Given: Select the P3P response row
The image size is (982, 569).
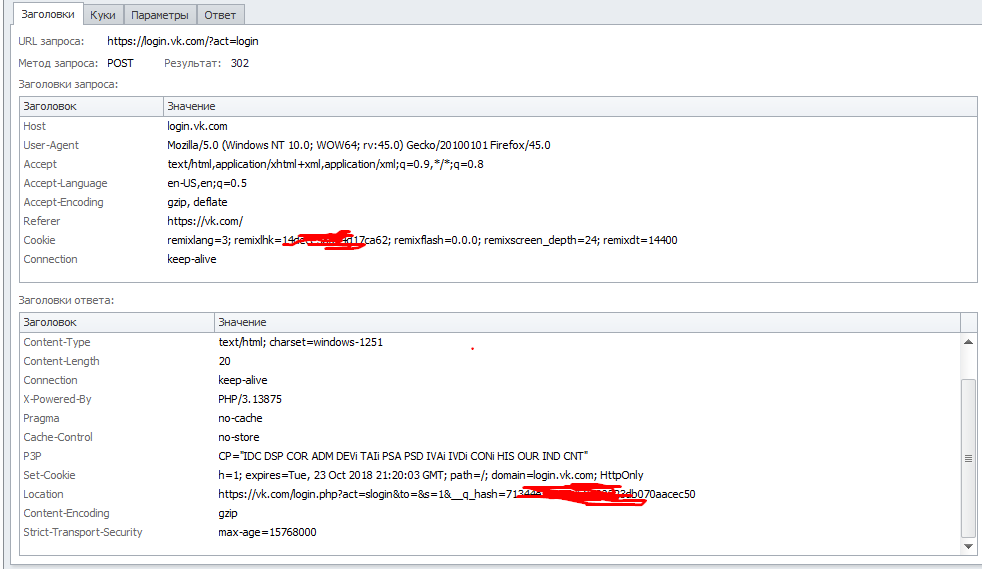Looking at the screenshot, I should [490, 456].
